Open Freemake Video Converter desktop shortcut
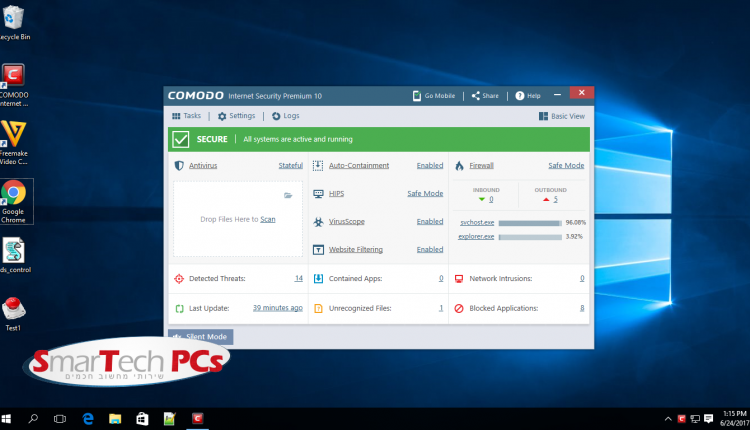Screen dimensions: 750x430 pos(13,143)
